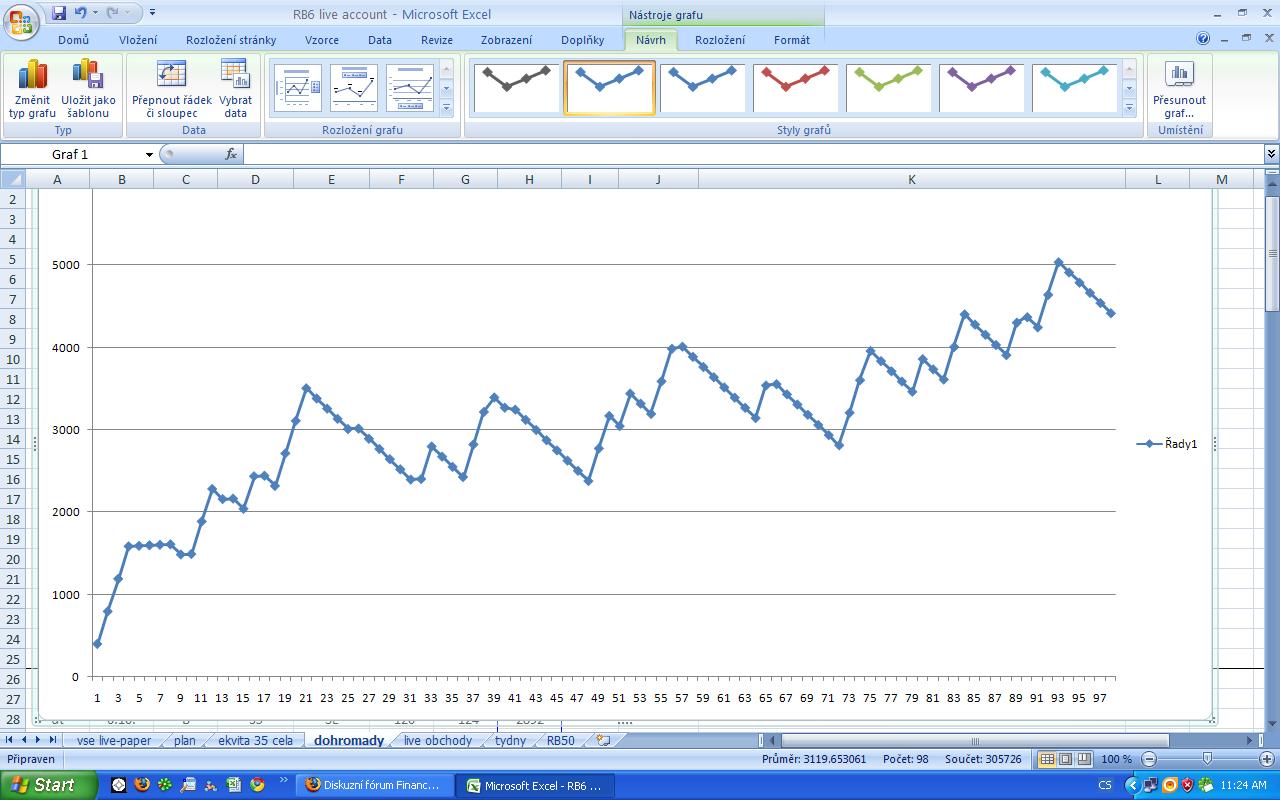Launch Firefox from Quick Launch
Viewport: 1280px width, 800px height.
point(142,785)
